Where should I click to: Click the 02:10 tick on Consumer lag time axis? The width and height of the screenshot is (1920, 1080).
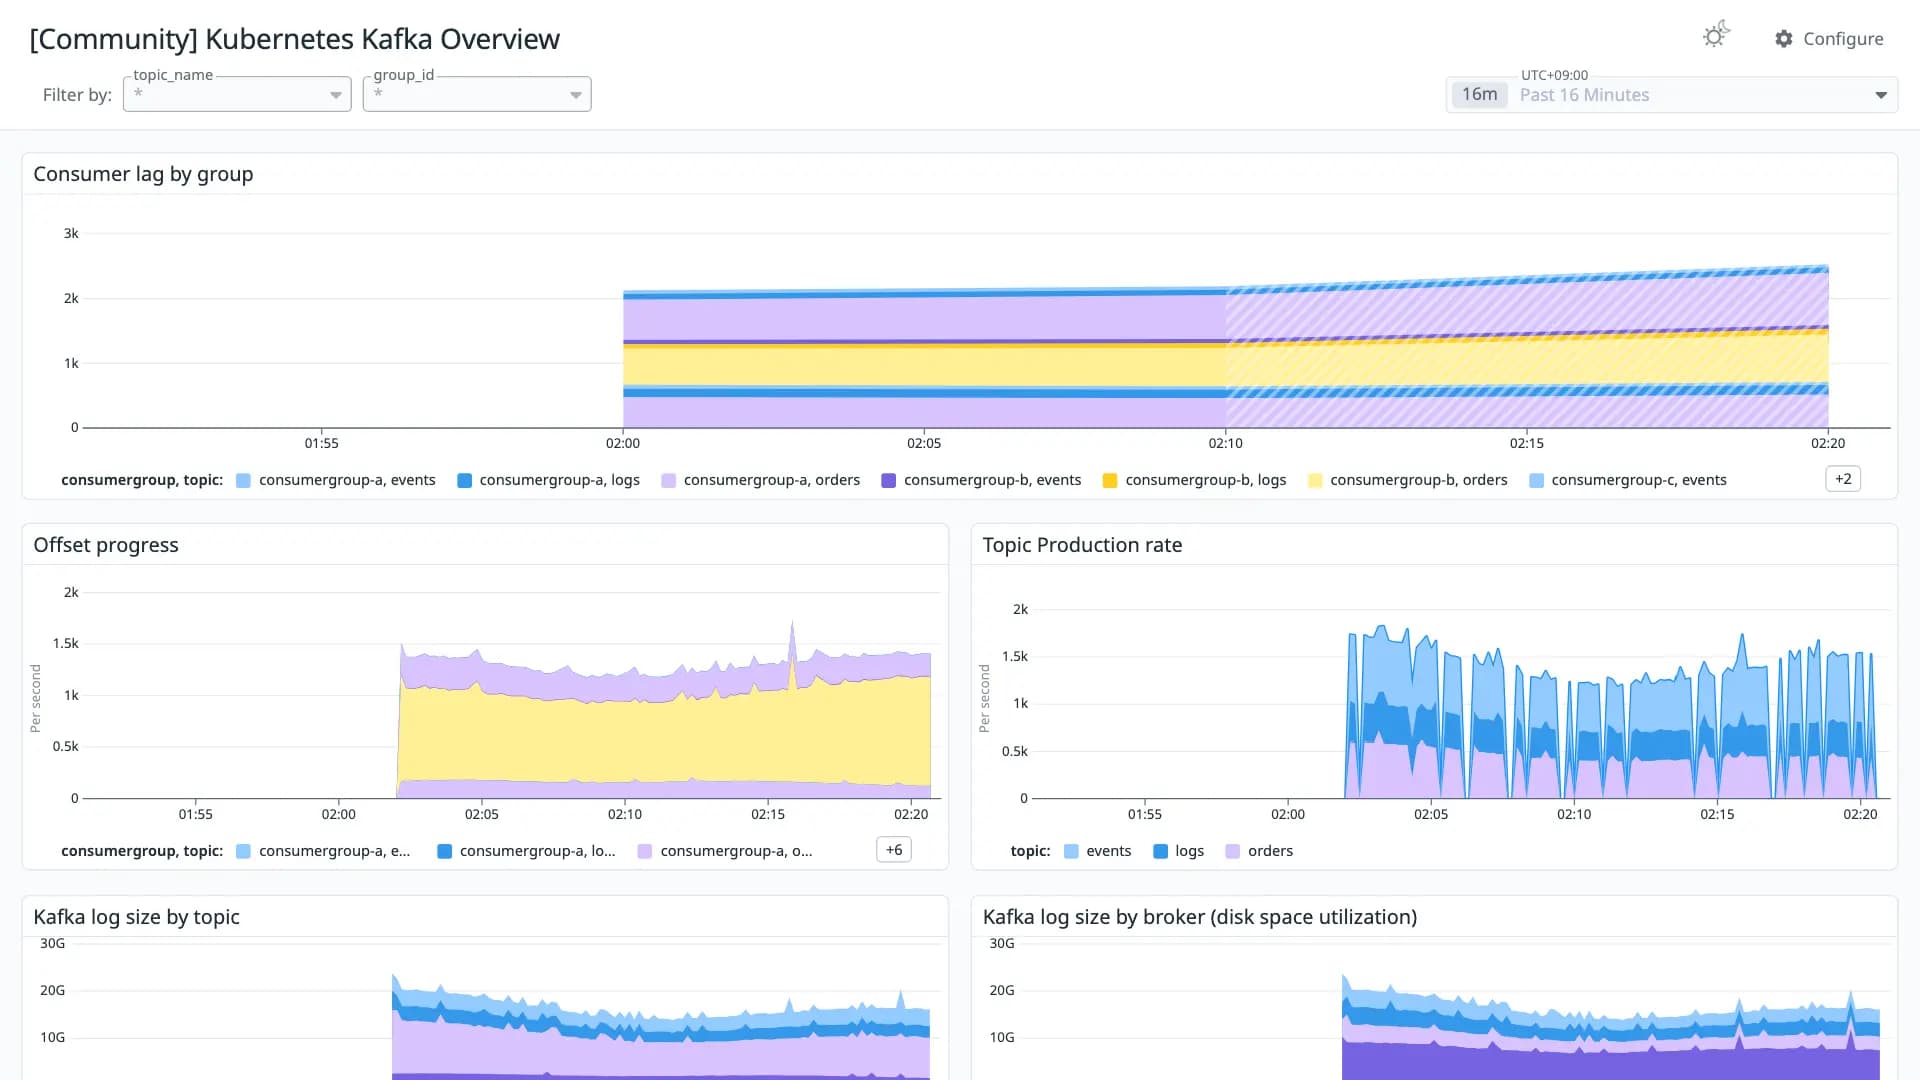pos(1225,443)
